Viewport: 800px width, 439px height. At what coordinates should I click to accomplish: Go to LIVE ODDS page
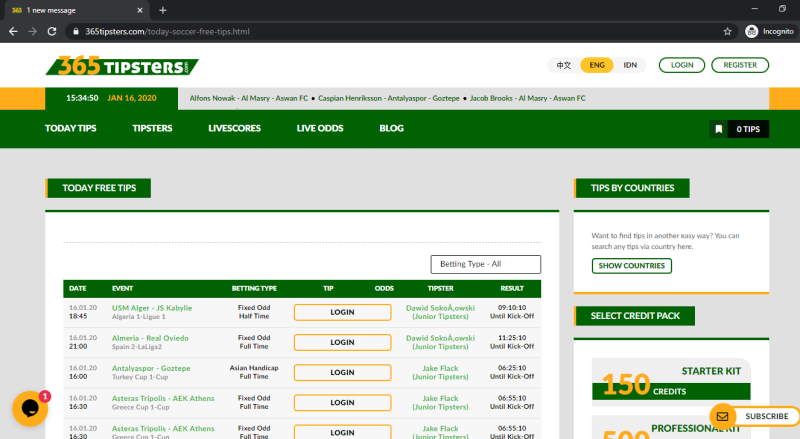320,129
